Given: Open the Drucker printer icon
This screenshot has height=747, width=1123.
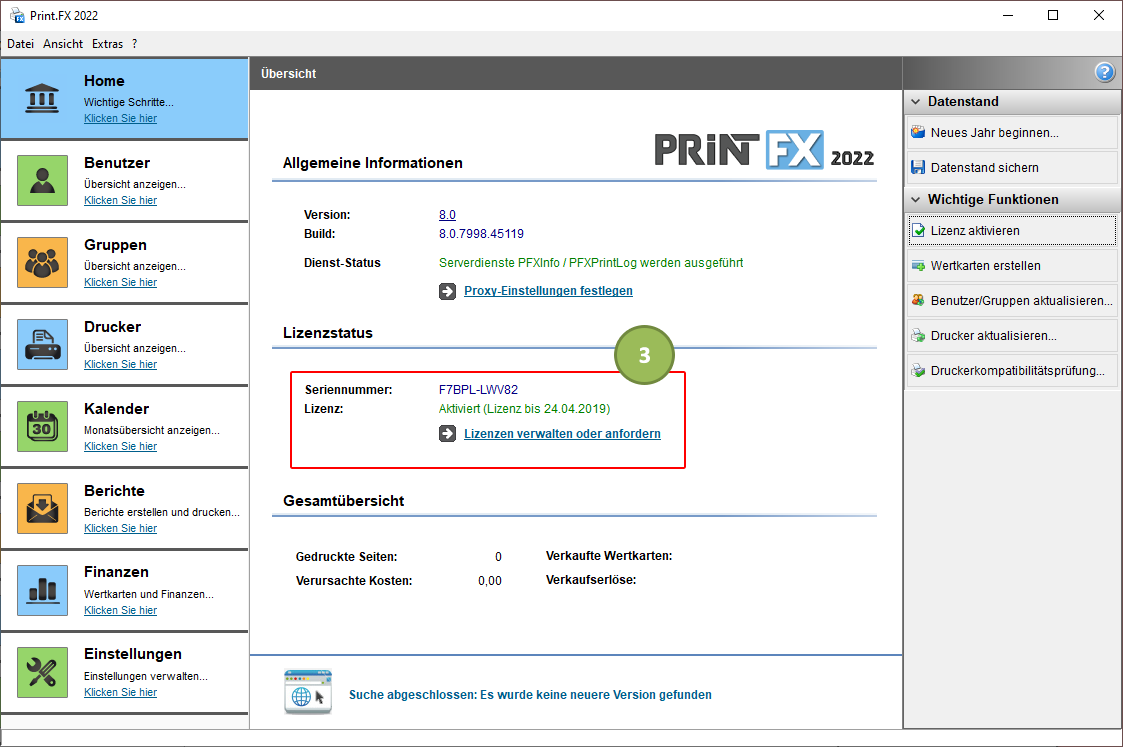Looking at the screenshot, I should coord(42,344).
